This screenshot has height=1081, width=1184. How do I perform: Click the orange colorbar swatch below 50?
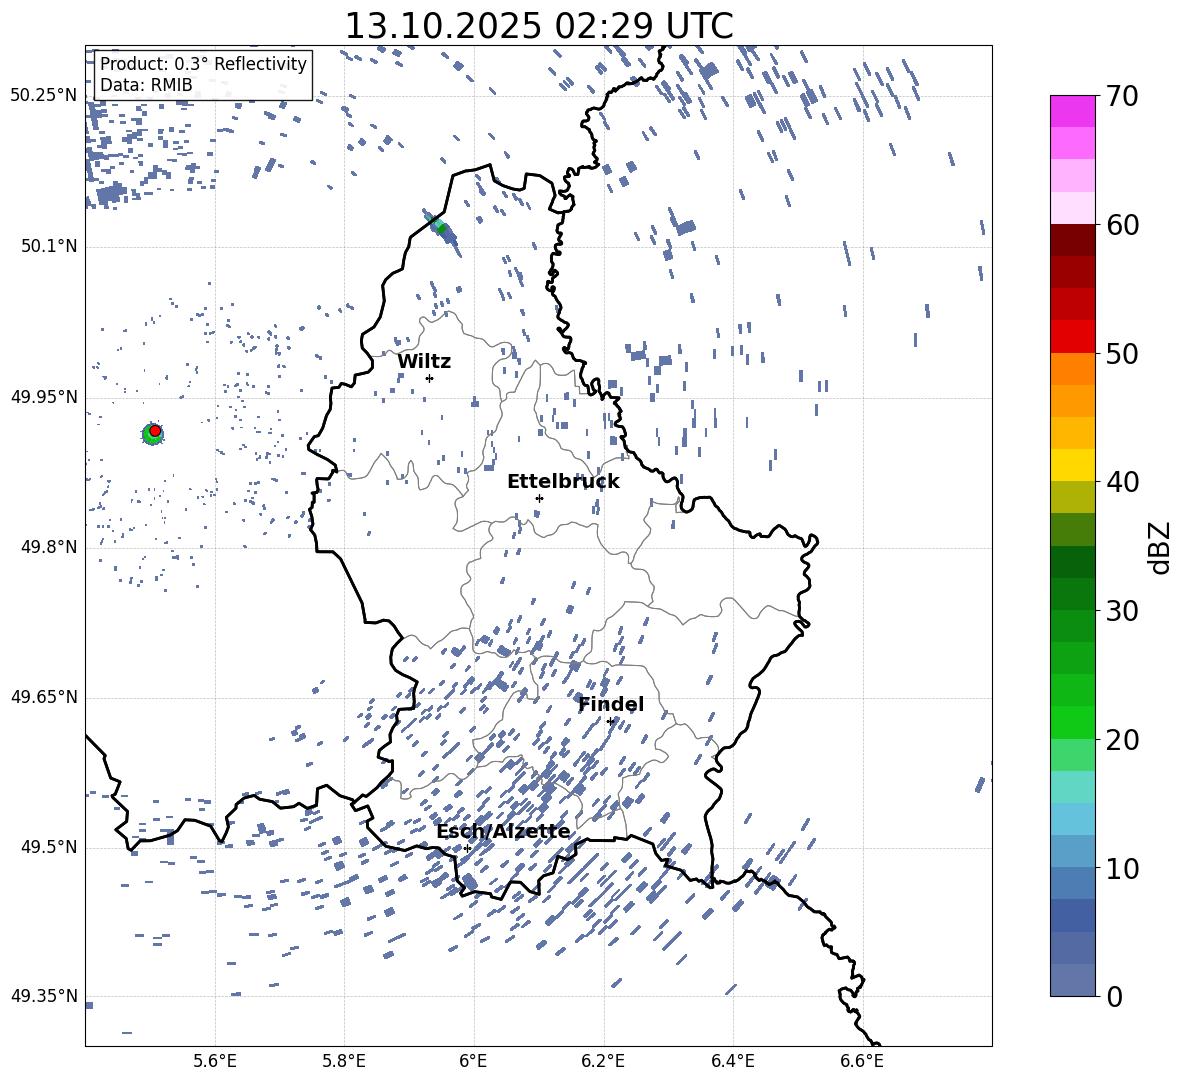tap(1073, 369)
